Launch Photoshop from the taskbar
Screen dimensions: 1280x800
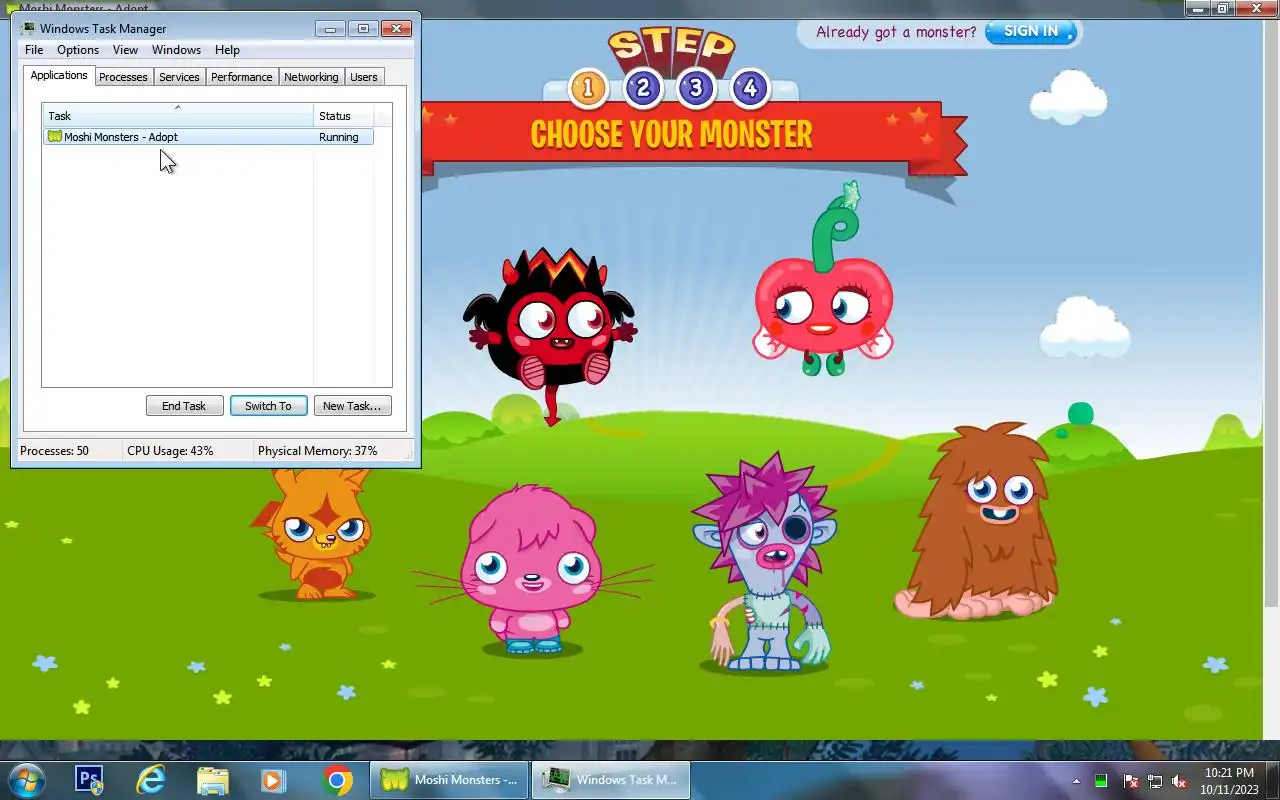coord(90,780)
